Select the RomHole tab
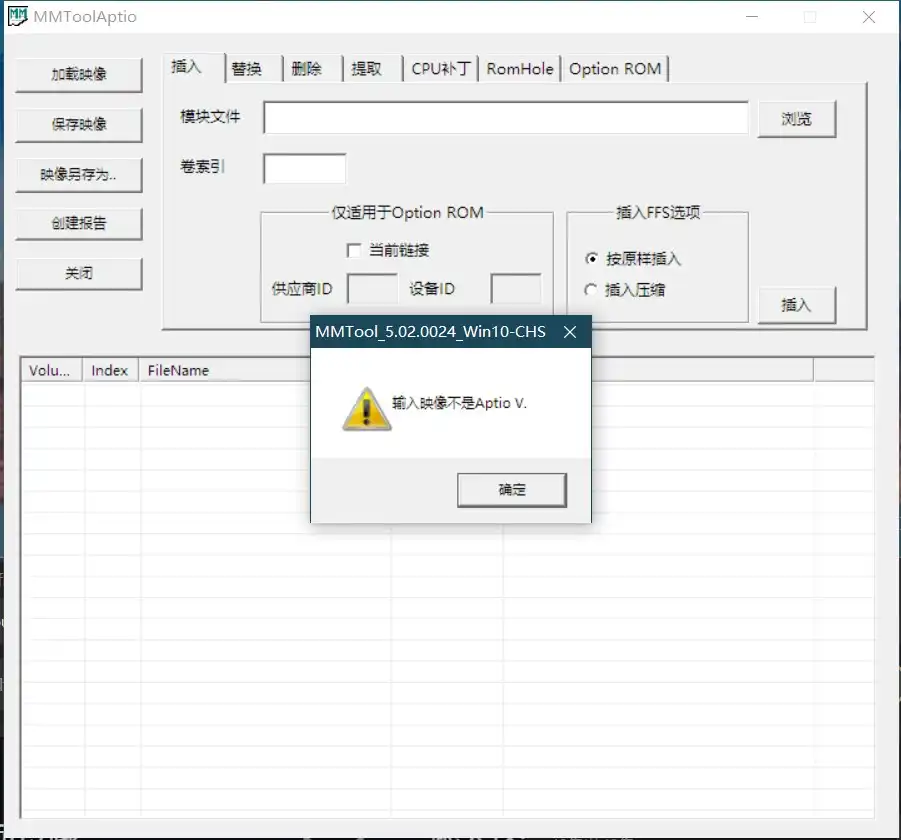 tap(518, 69)
